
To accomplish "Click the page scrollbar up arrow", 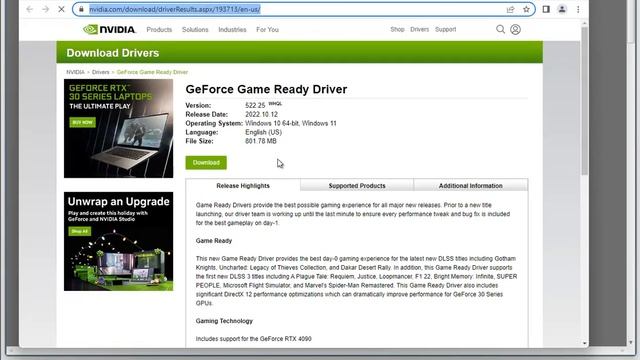I will (584, 24).
